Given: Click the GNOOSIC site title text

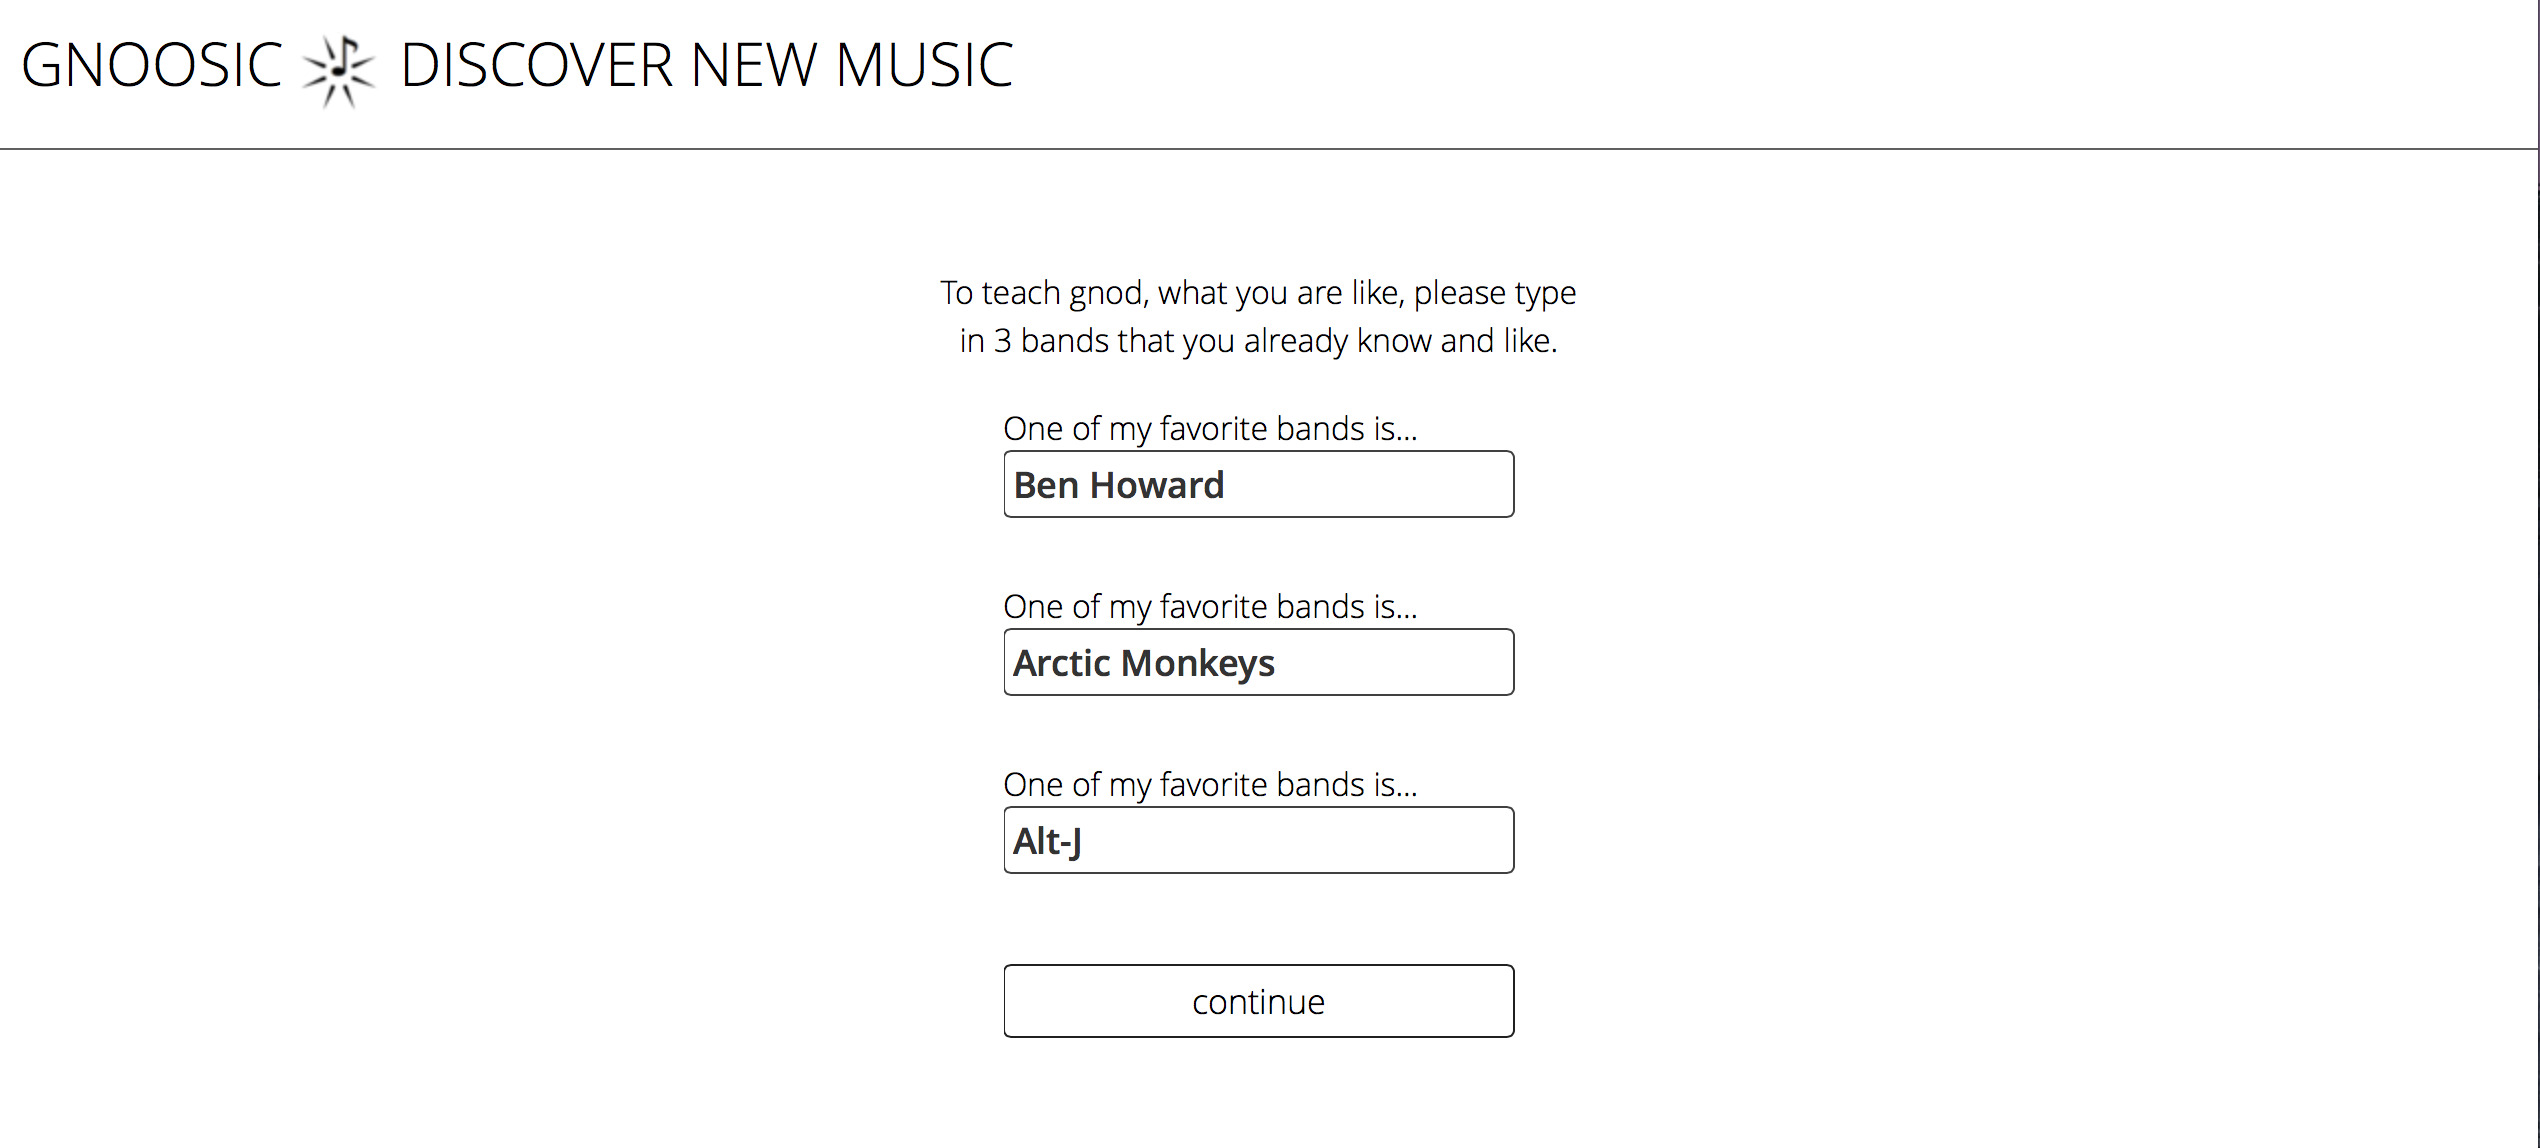Looking at the screenshot, I should pyautogui.click(x=152, y=66).
